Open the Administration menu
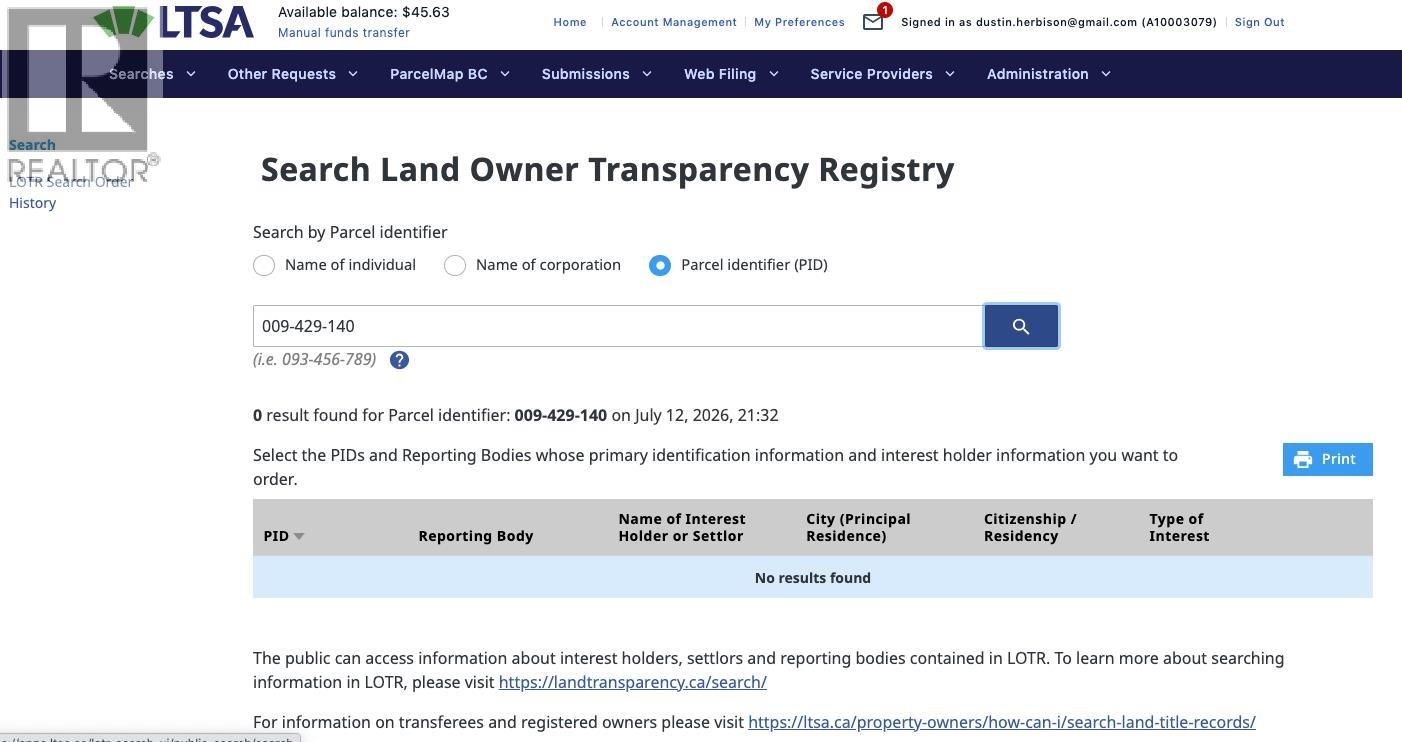 (x=1048, y=74)
